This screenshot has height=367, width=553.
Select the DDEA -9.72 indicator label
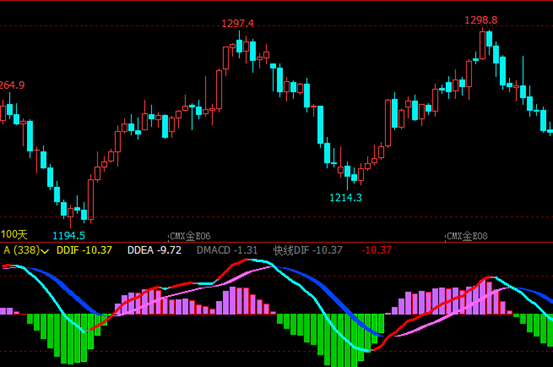154,250
